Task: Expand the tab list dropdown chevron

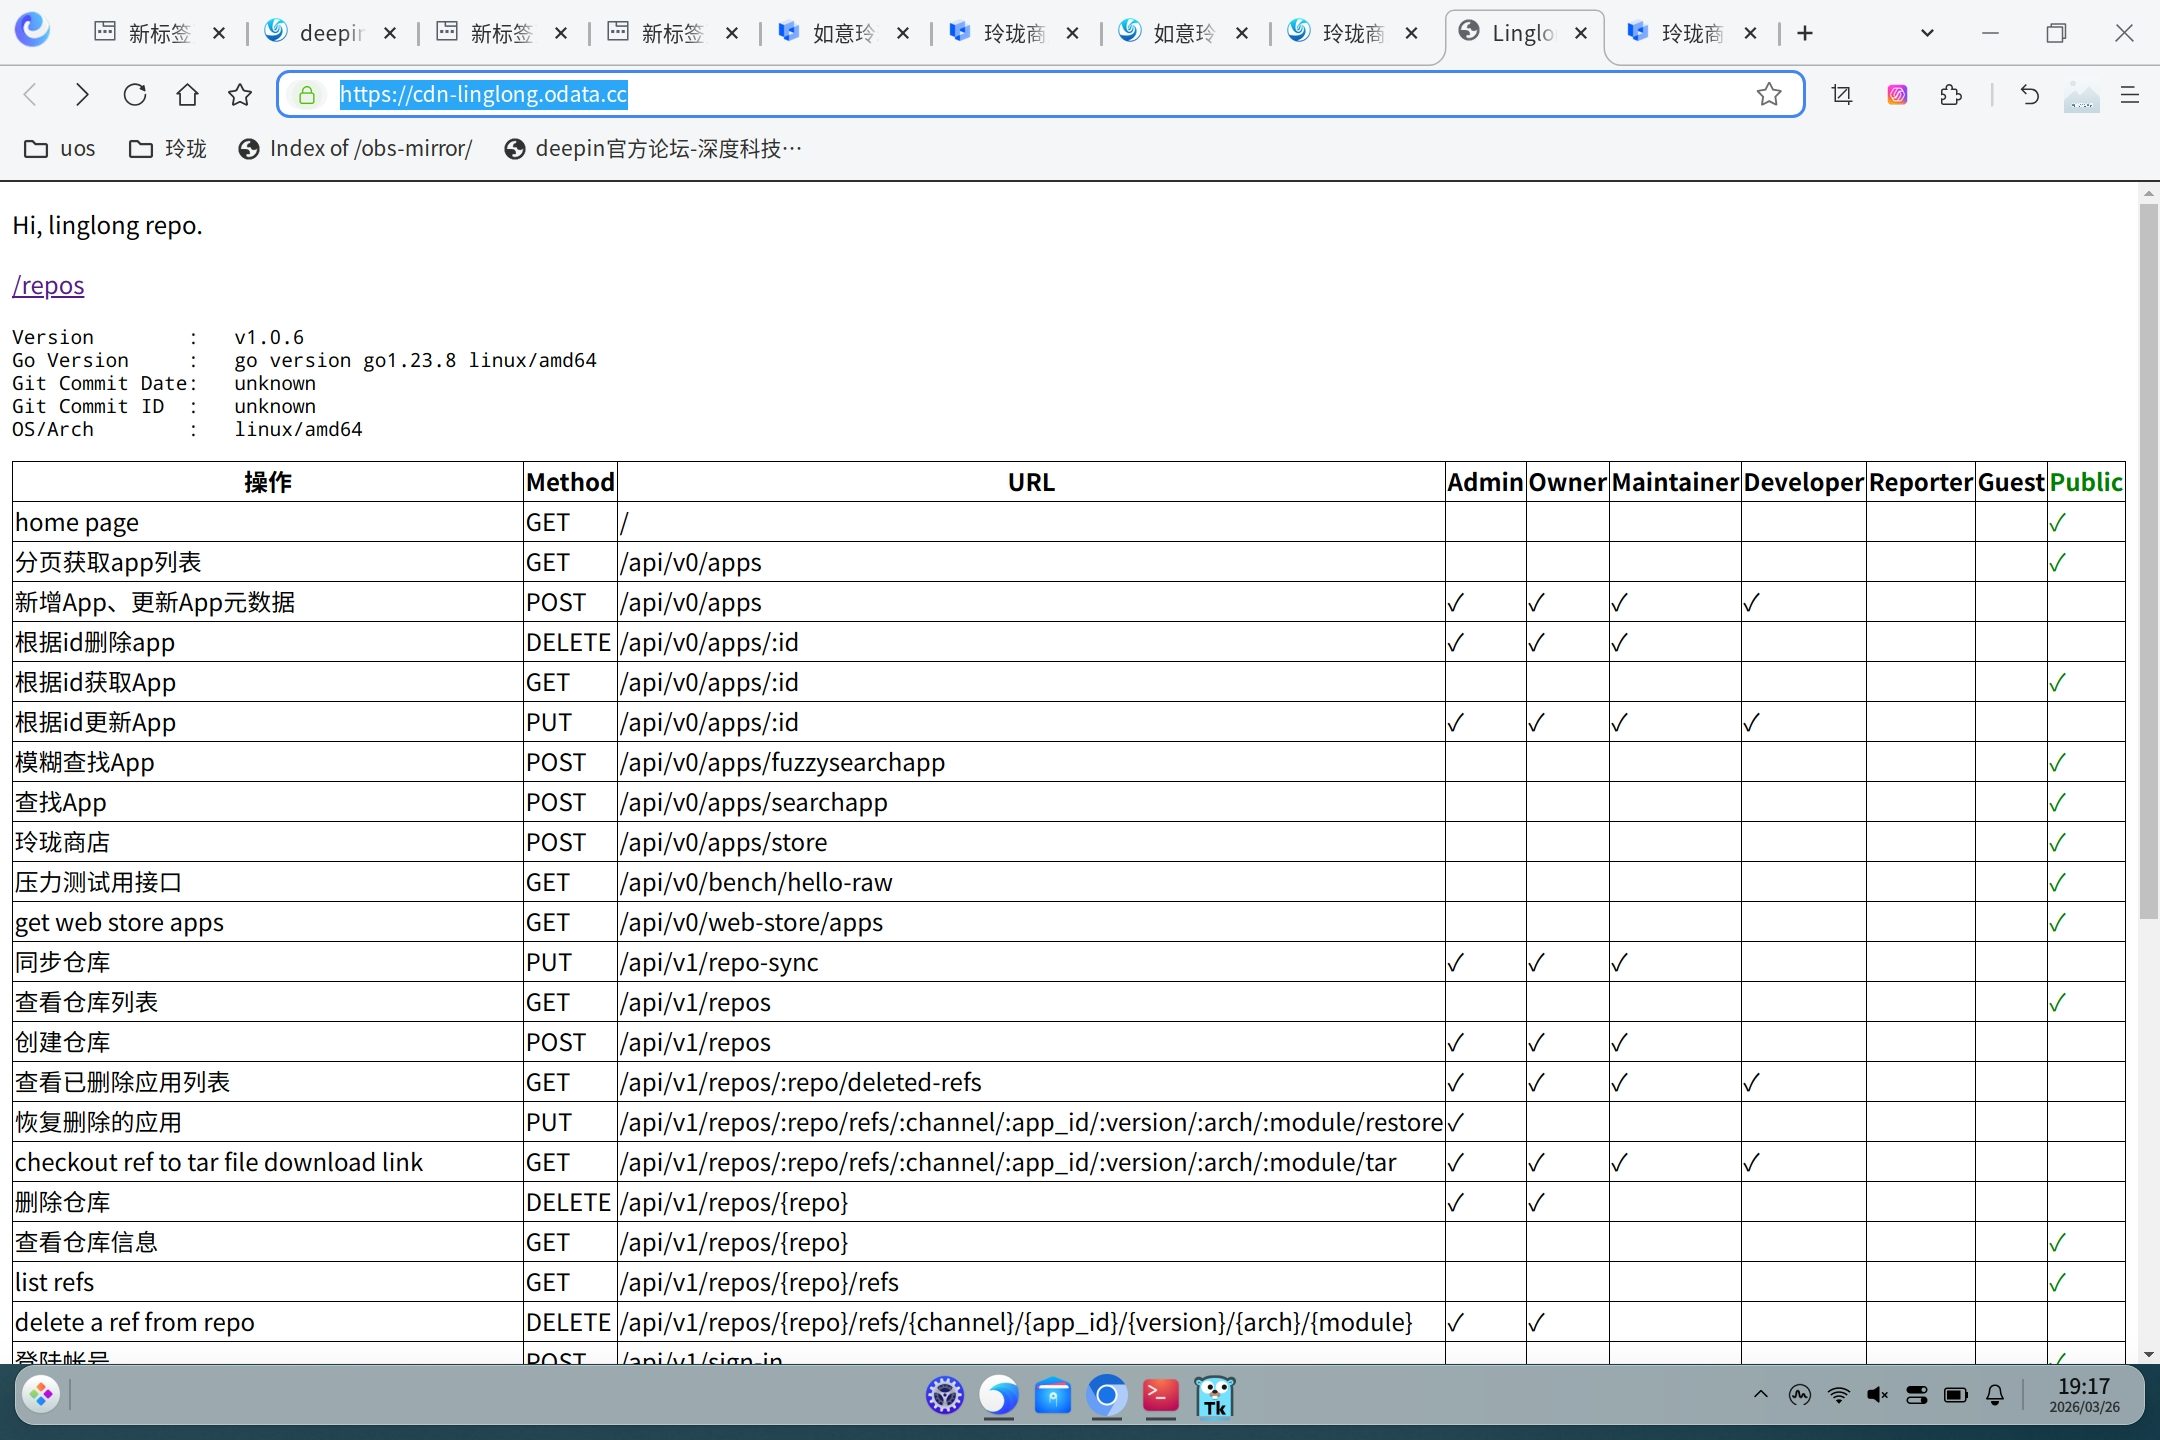Action: [1927, 33]
